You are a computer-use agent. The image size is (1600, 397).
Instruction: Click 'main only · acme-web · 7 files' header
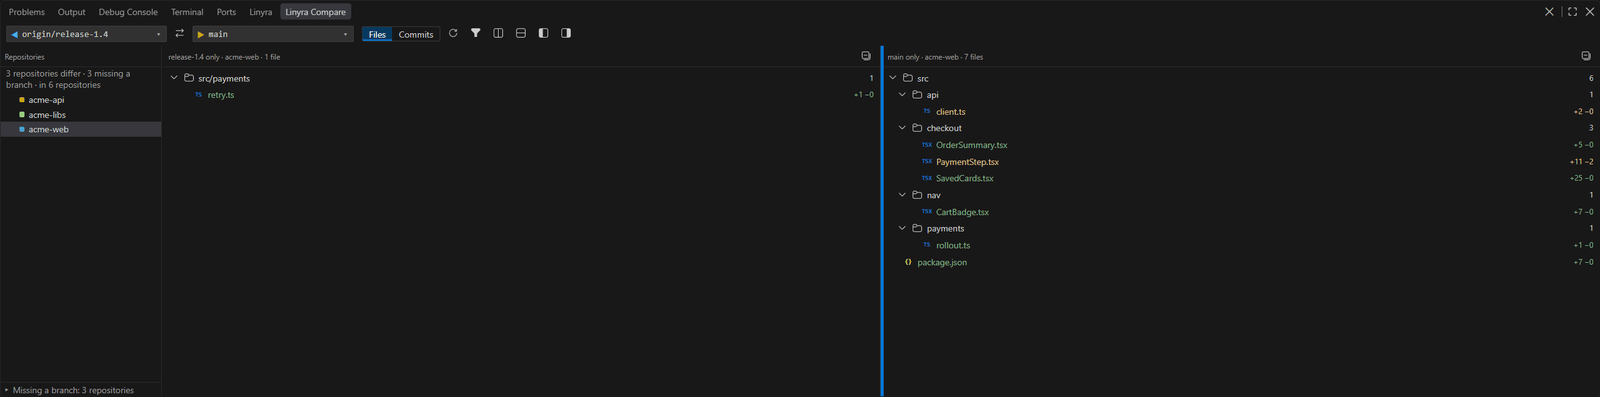(935, 57)
